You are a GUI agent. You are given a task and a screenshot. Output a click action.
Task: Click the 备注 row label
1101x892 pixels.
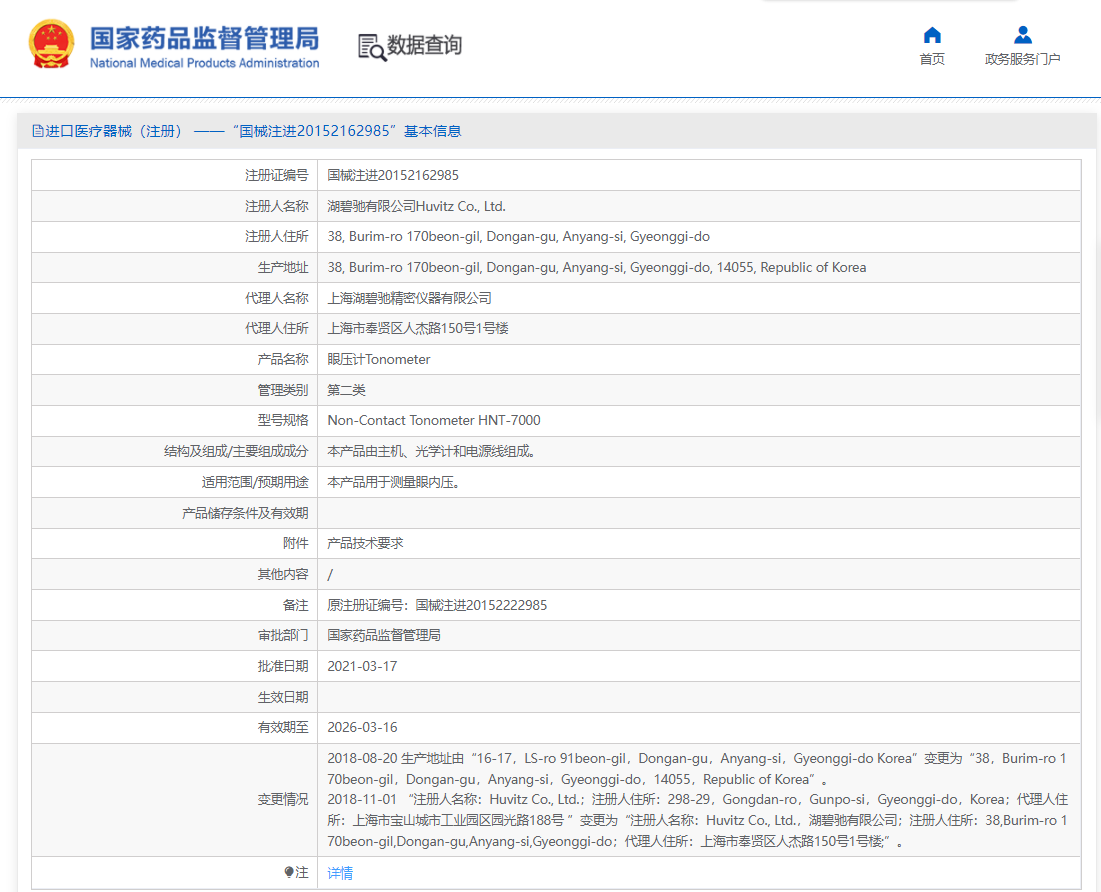tap(296, 605)
